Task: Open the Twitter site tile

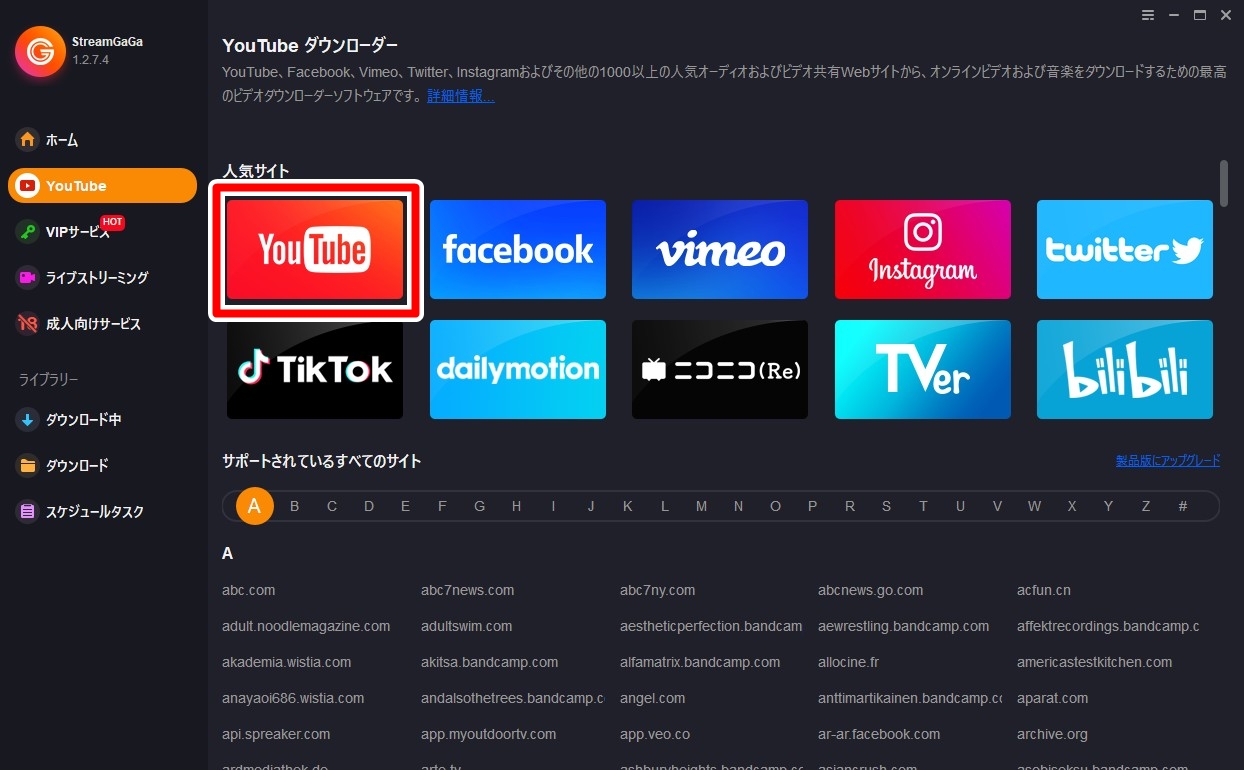Action: [x=1125, y=250]
